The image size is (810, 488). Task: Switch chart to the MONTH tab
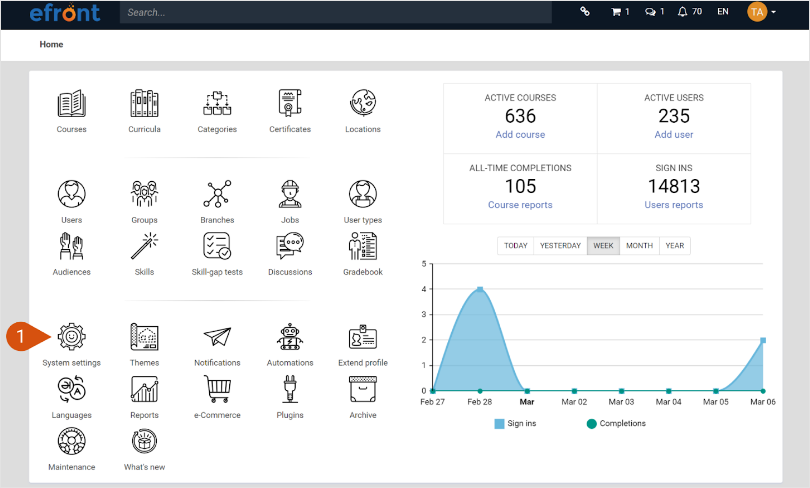(639, 246)
